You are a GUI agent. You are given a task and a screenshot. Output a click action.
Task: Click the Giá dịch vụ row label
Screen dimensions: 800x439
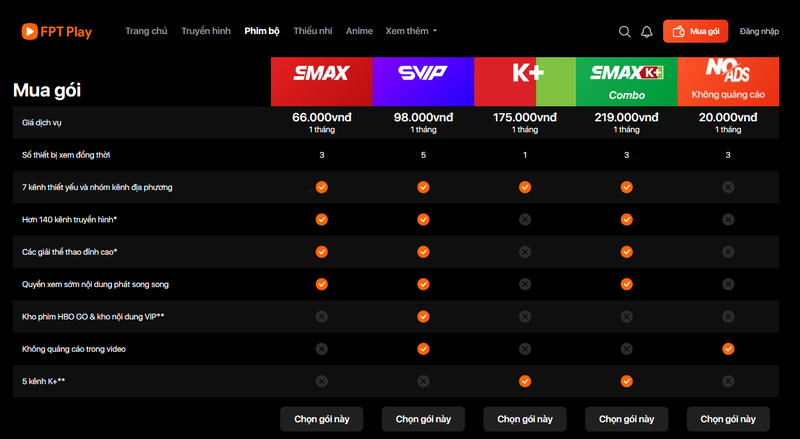(x=42, y=123)
